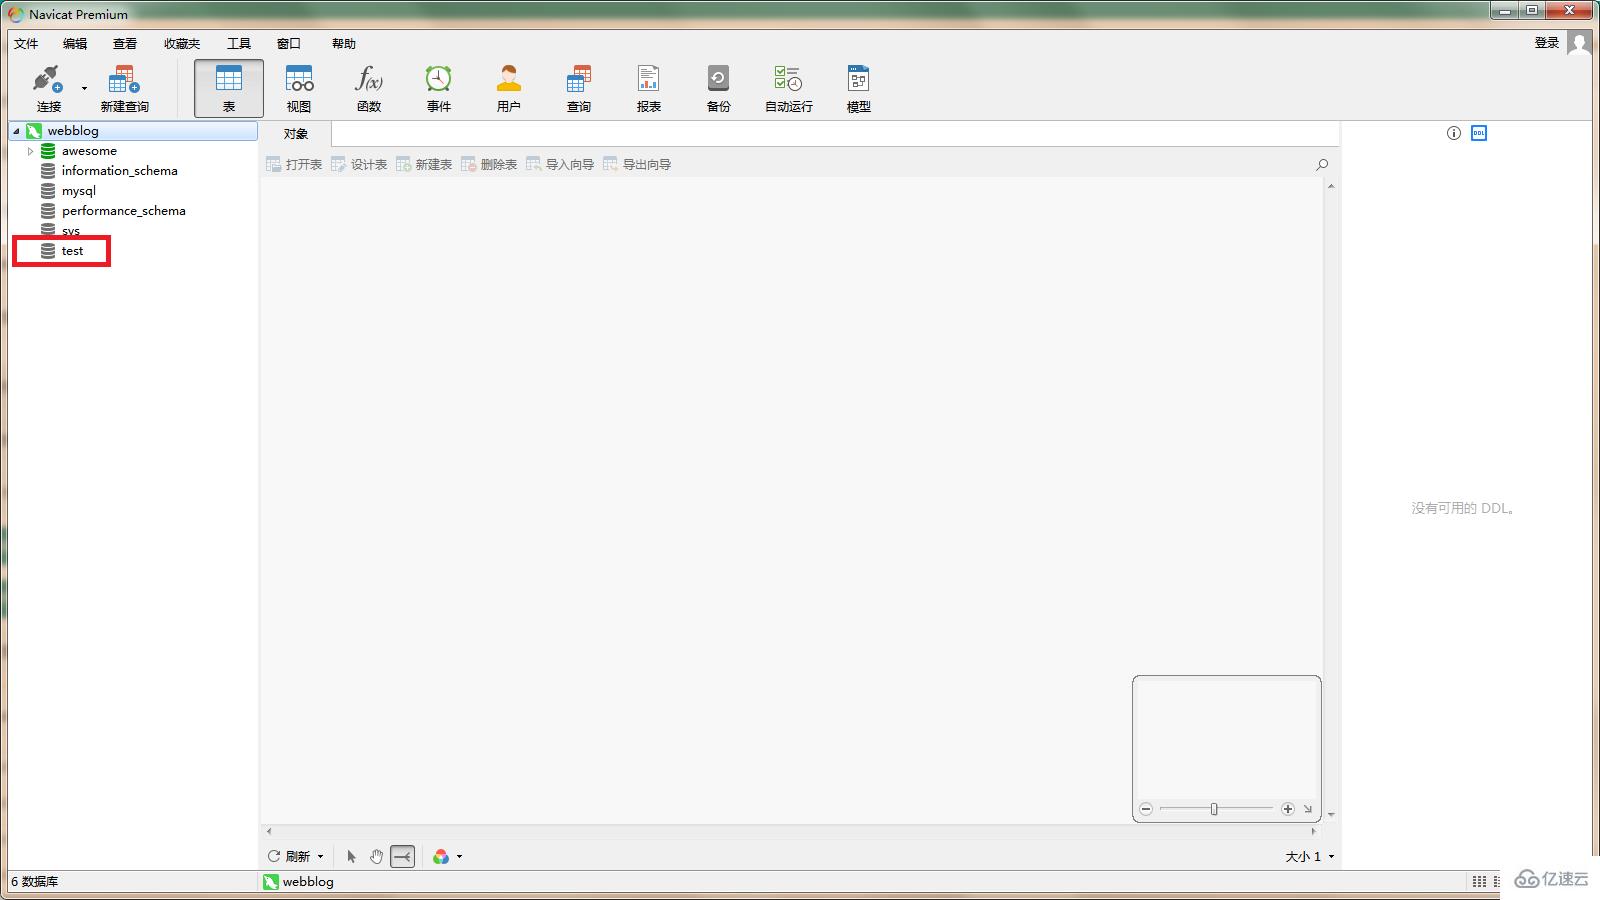Show the DDL panel icon
This screenshot has height=900, width=1600.
click(1479, 133)
